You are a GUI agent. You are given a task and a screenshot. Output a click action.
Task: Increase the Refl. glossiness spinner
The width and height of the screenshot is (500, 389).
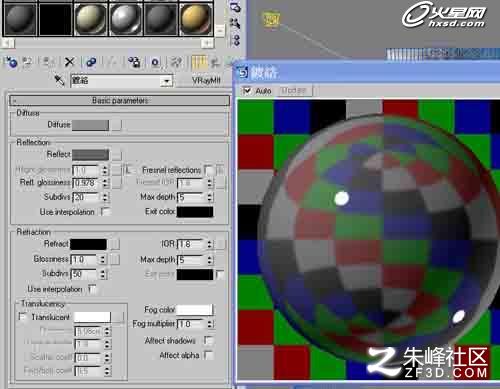click(x=105, y=180)
